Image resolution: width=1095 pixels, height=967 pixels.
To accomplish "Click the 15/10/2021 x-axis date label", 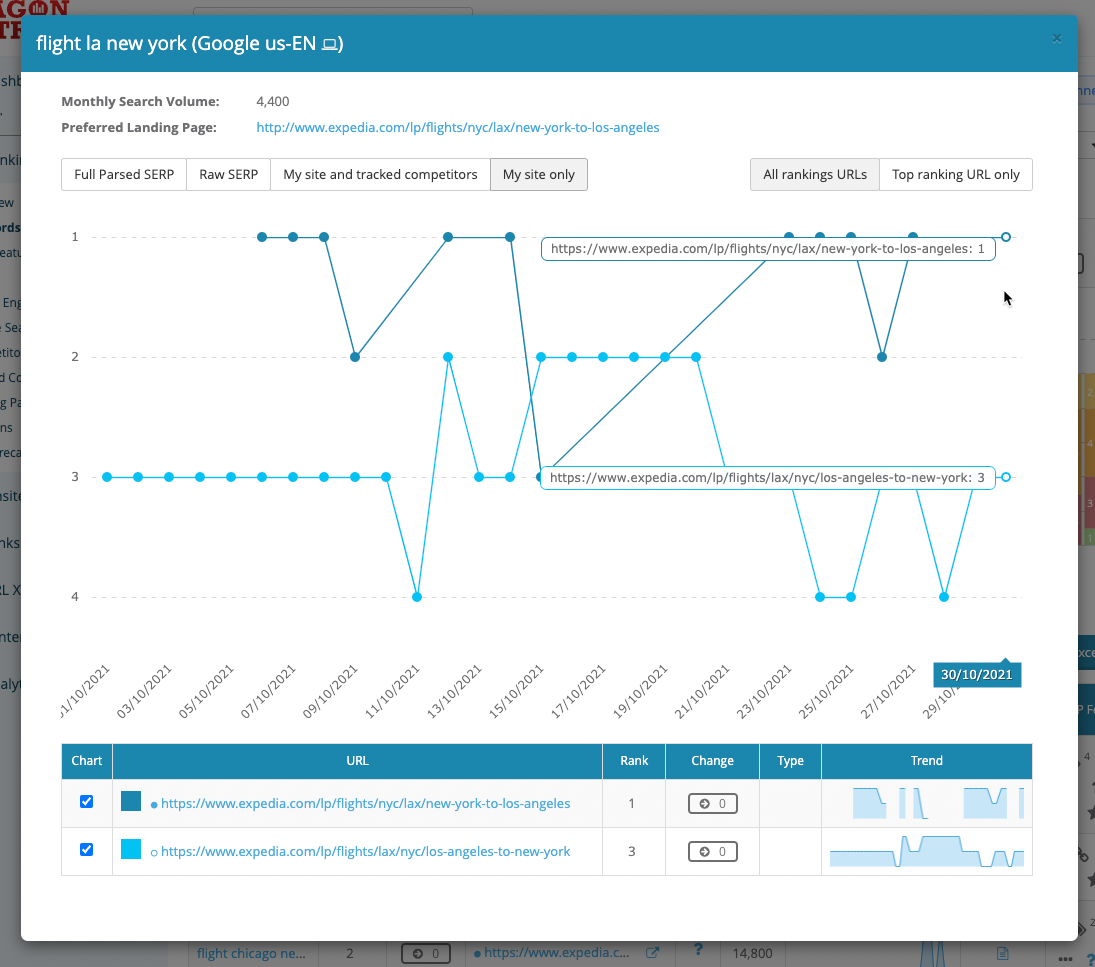I will (x=517, y=691).
